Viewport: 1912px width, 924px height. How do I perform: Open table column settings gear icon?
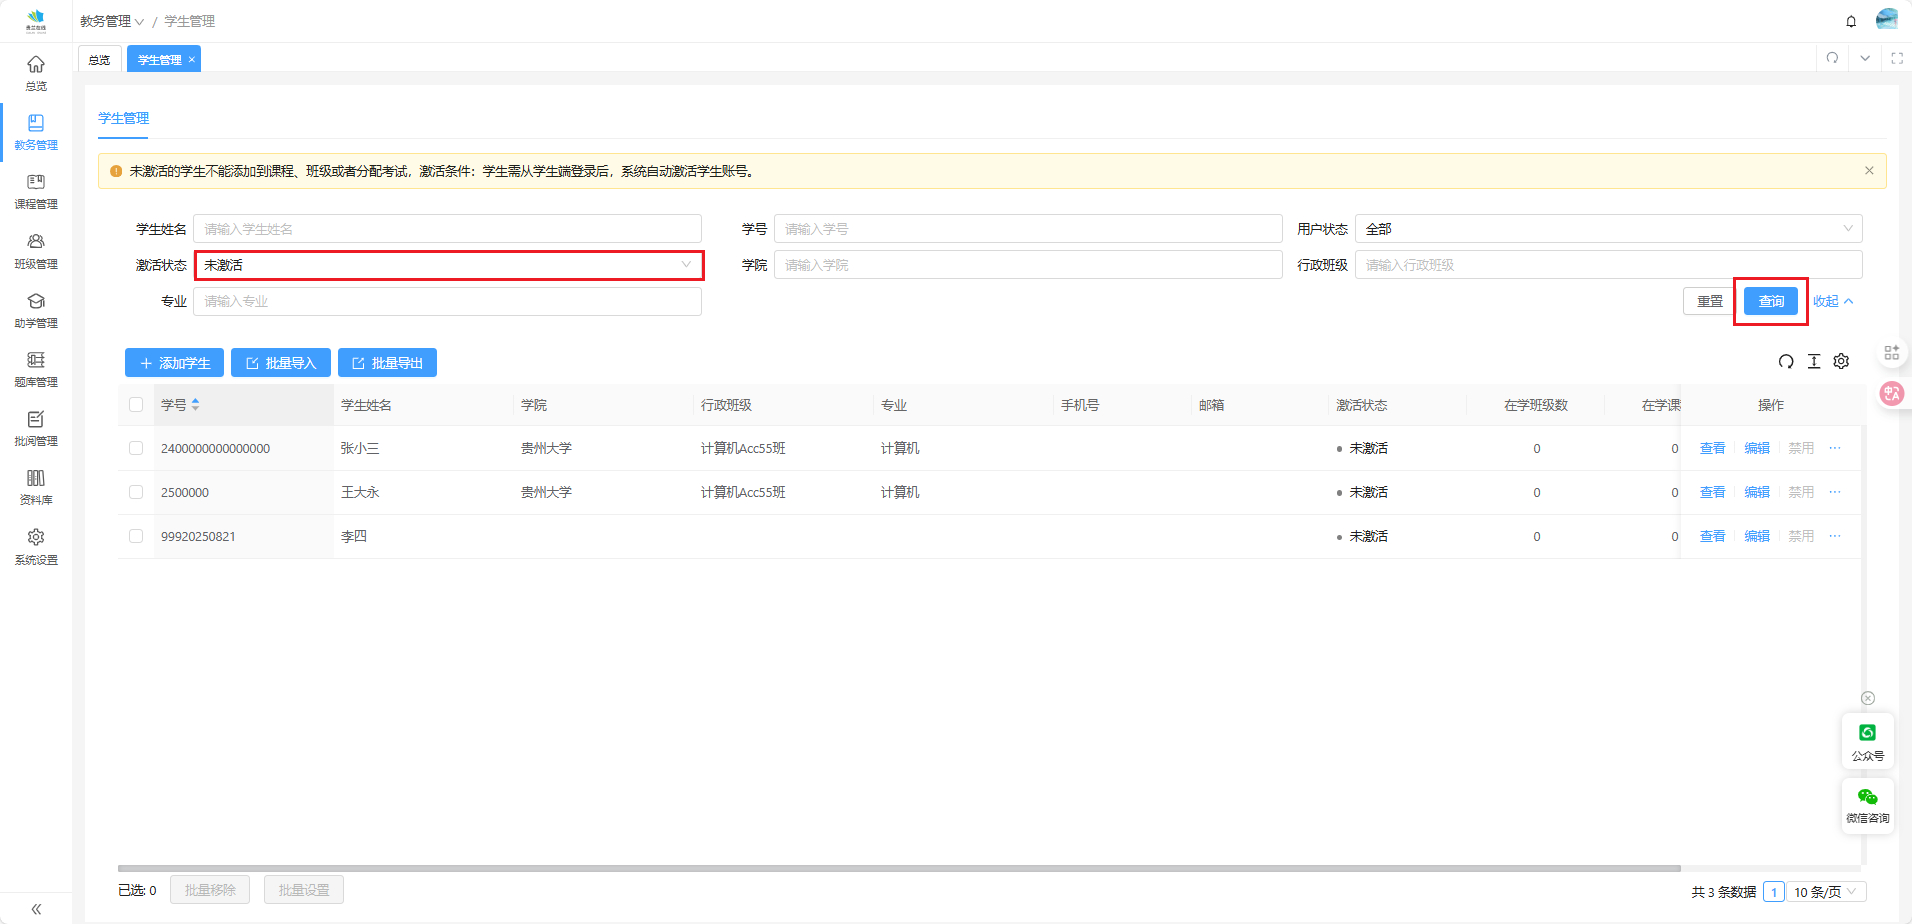click(1841, 362)
